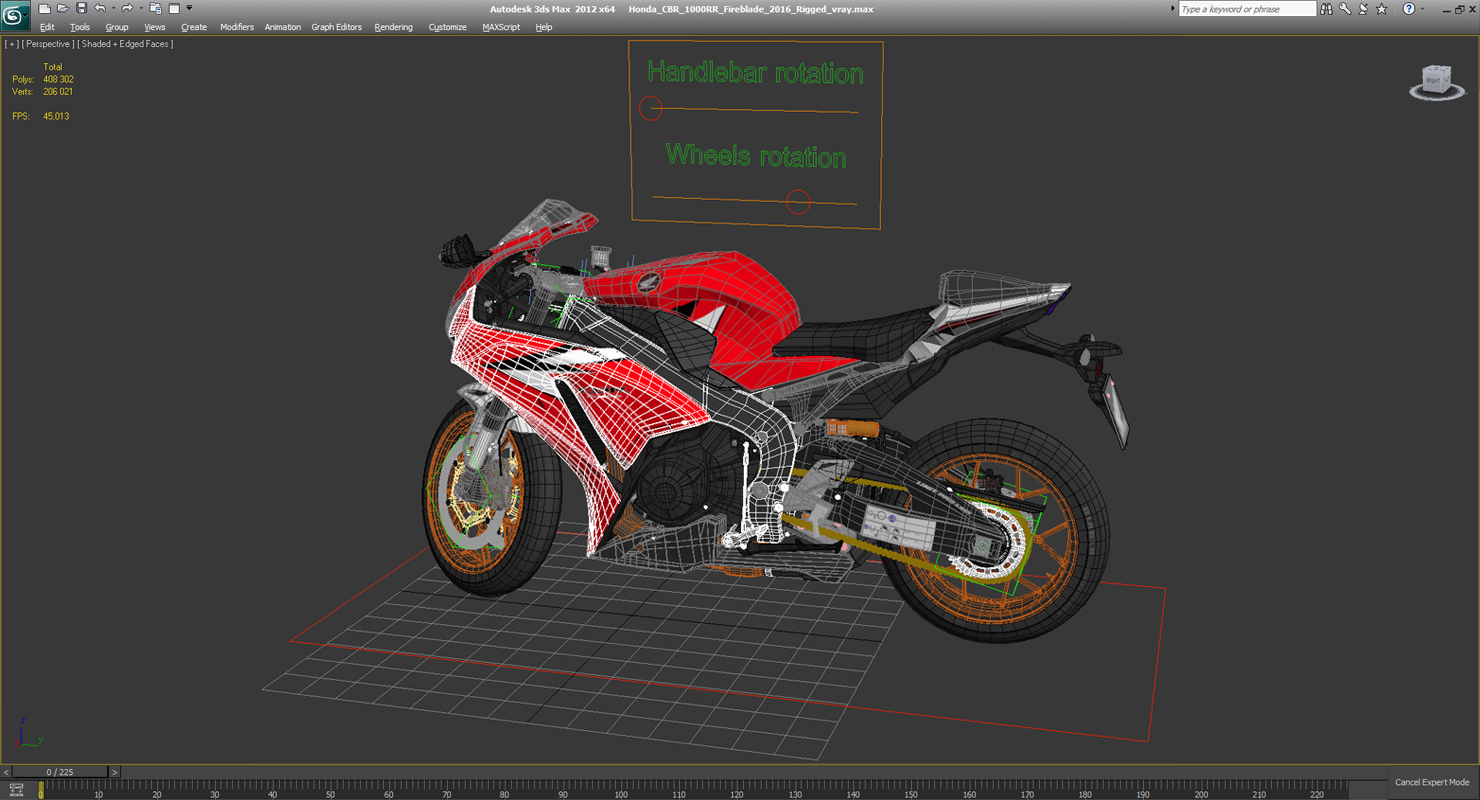The height and width of the screenshot is (800, 1480).
Task: Click the Handlebar rotation text label
Action: pos(755,72)
